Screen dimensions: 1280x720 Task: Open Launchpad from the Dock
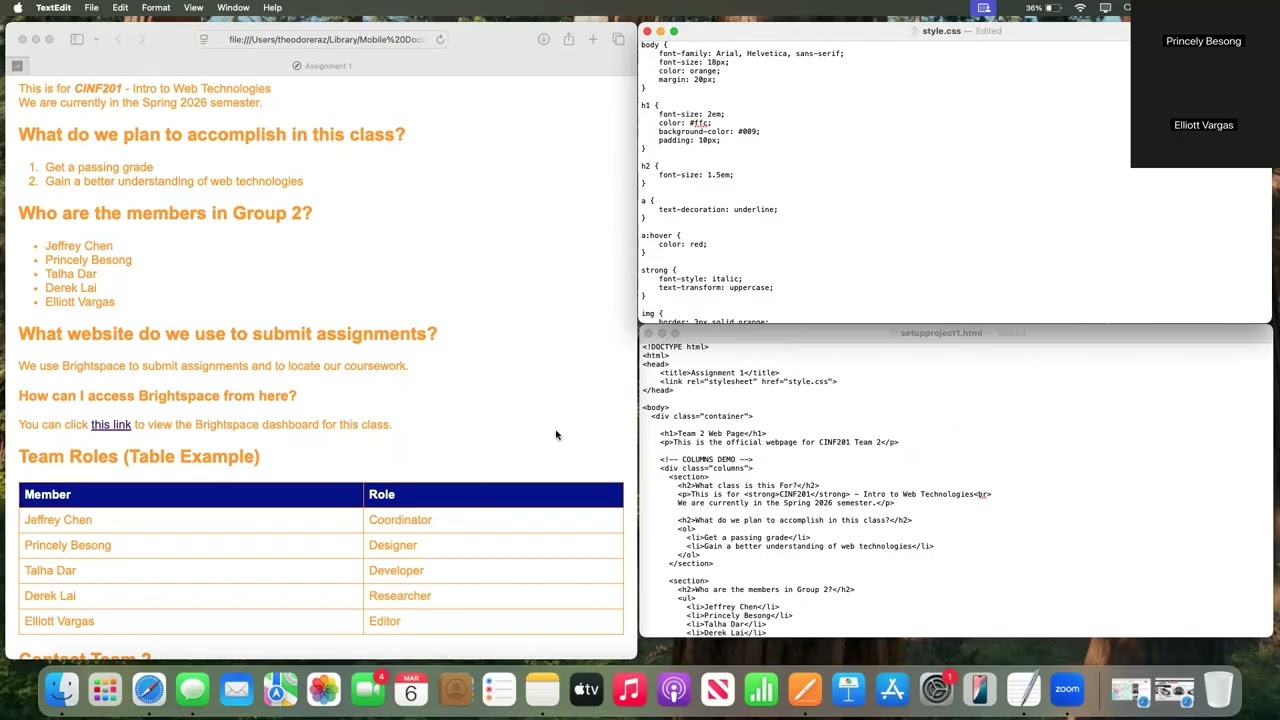coord(105,689)
